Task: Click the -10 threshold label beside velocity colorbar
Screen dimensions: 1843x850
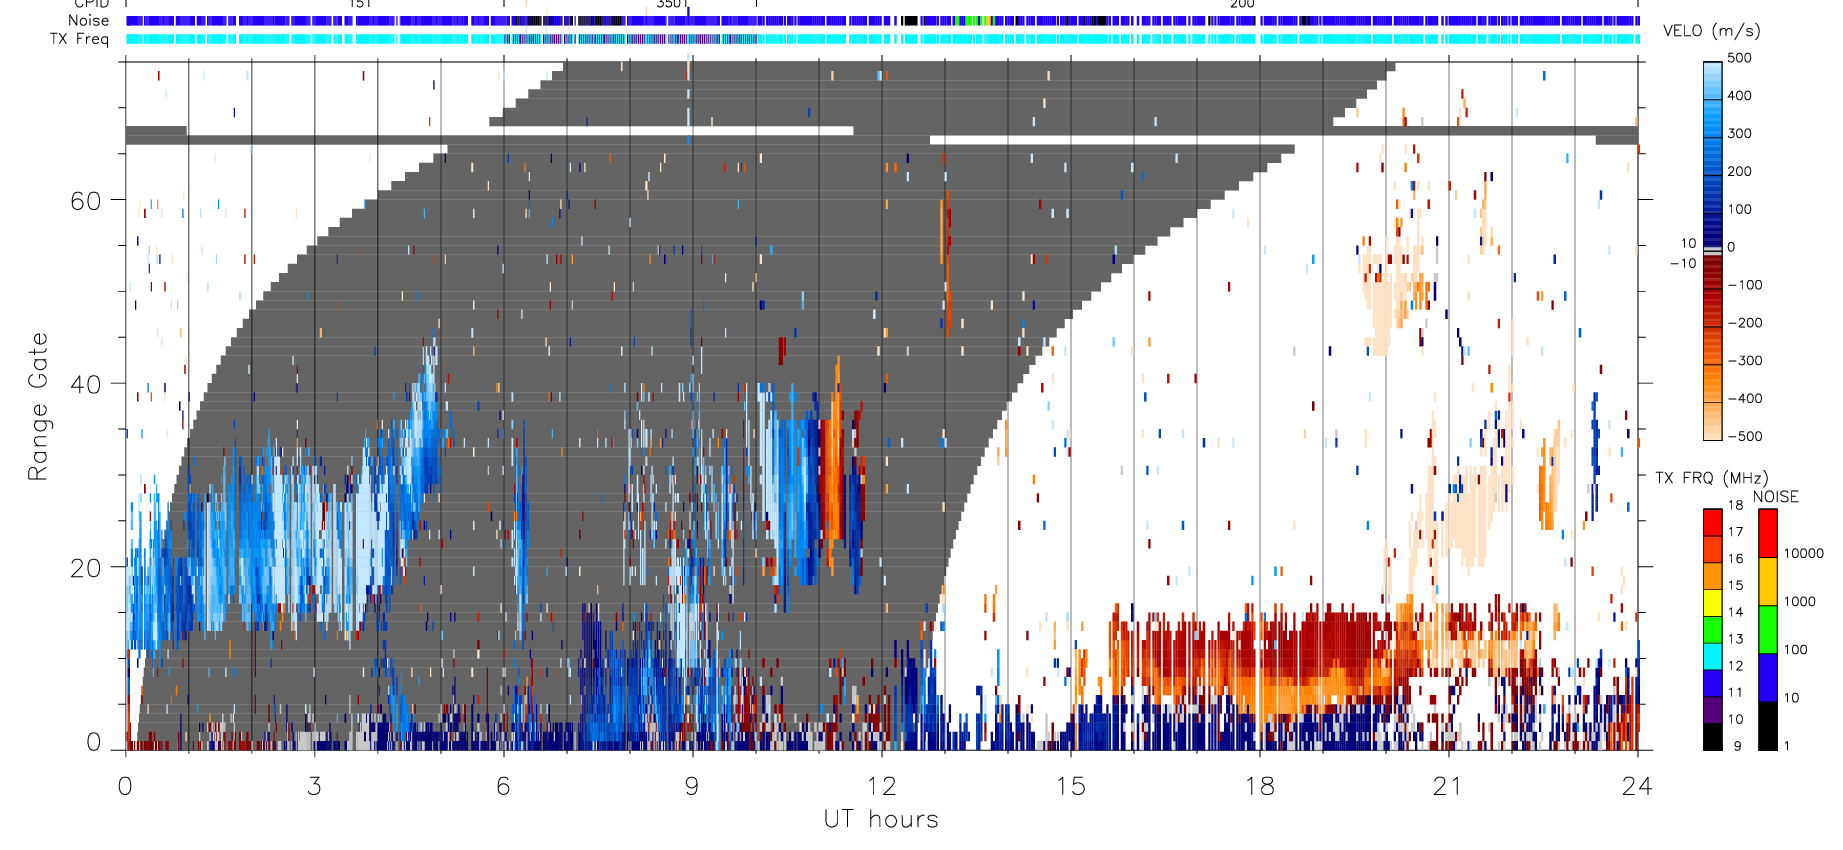Action: pos(1683,264)
